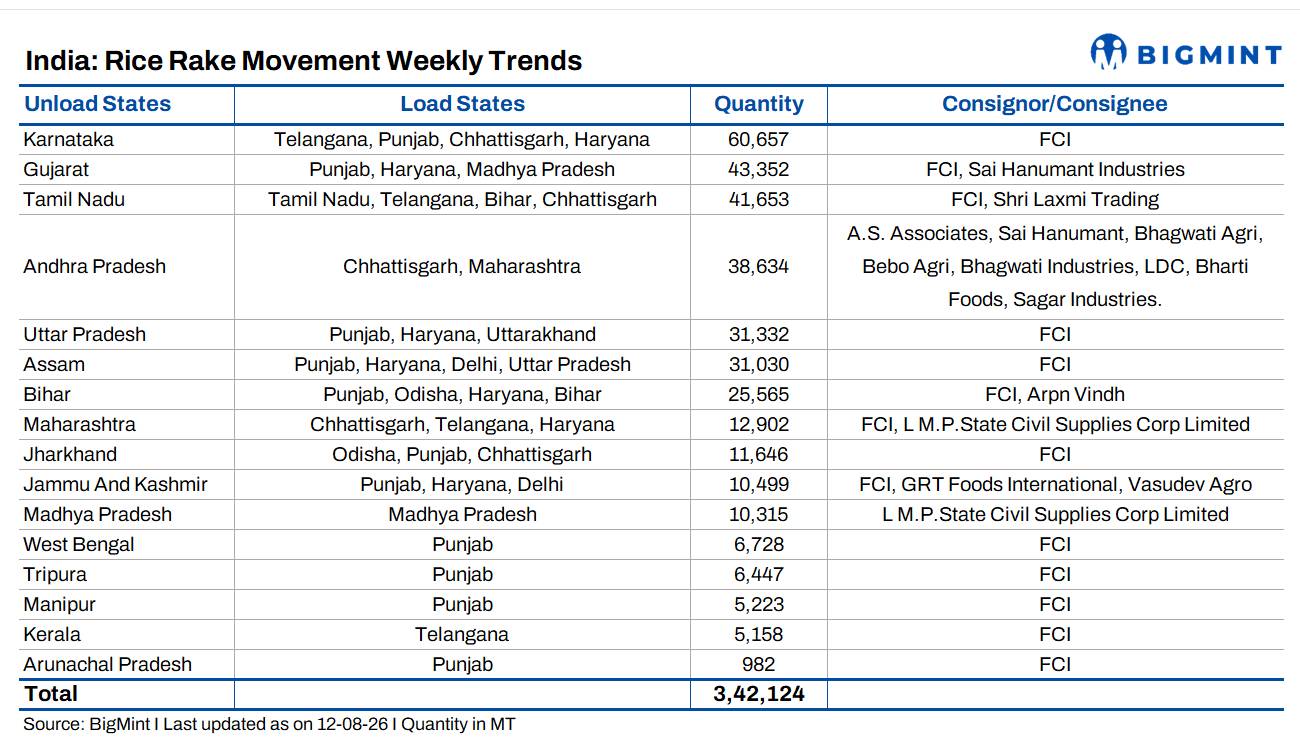This screenshot has width=1300, height=750.
Task: Click the quantity value 11,646
Action: point(759,454)
